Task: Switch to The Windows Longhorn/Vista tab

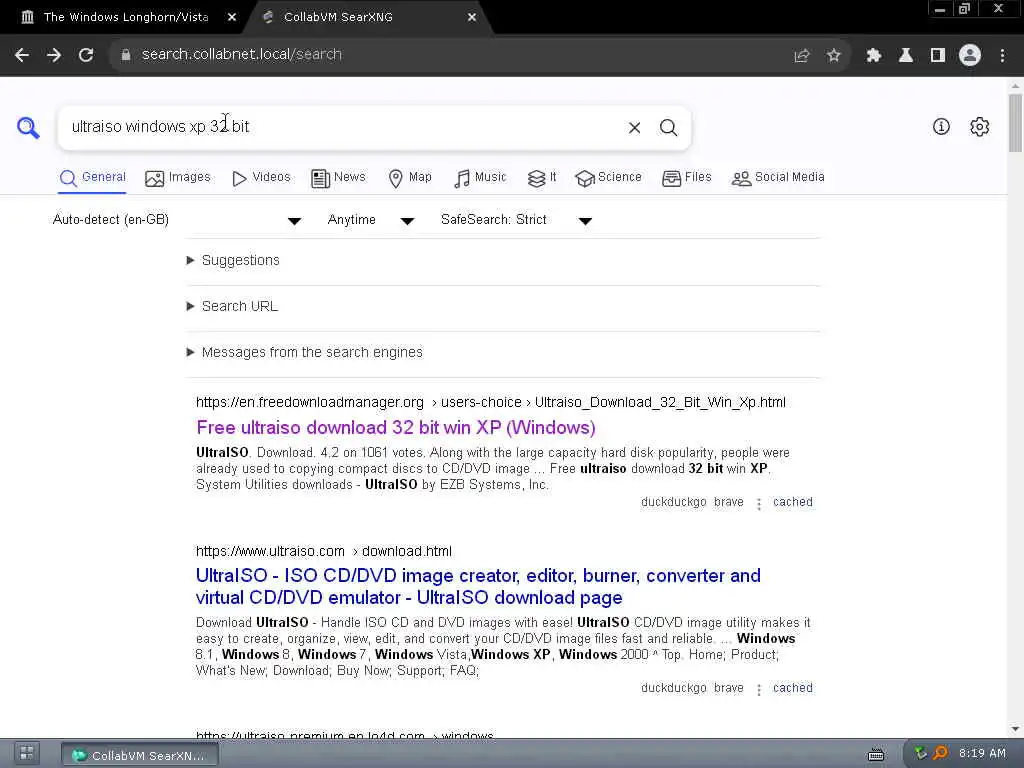Action: pos(126,18)
